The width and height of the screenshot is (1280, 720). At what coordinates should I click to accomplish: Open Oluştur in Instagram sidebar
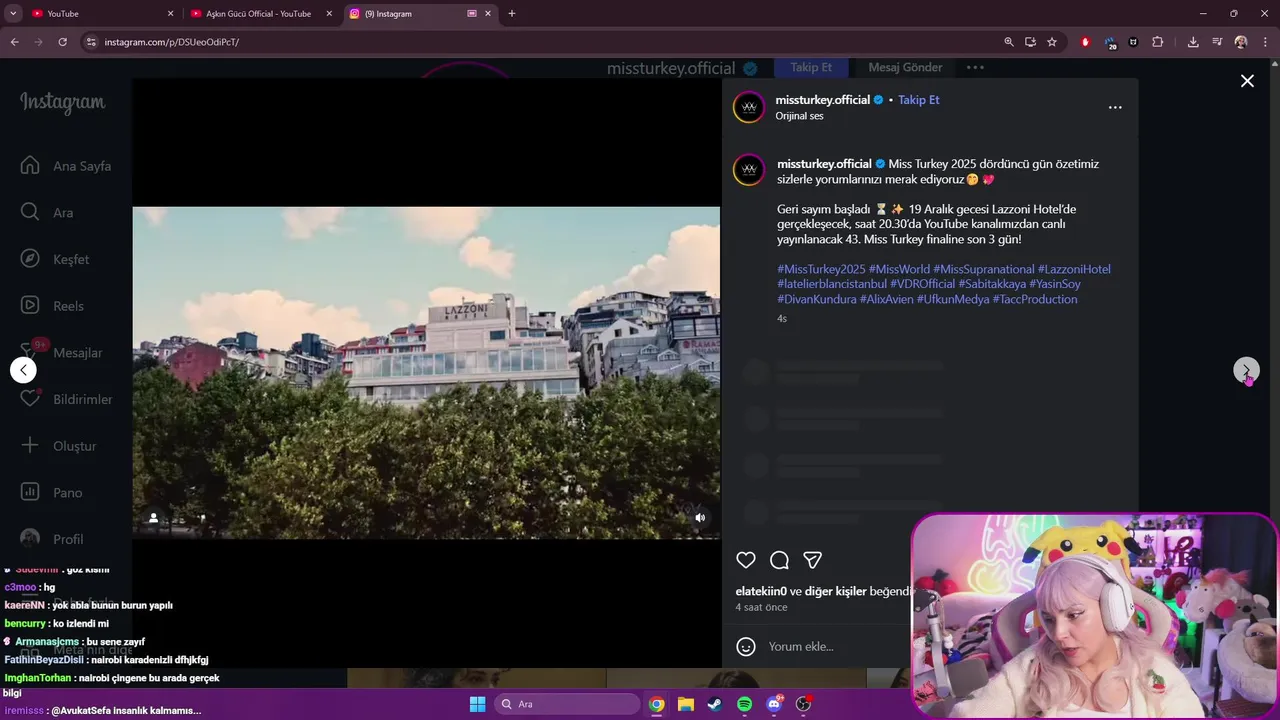click(x=58, y=446)
